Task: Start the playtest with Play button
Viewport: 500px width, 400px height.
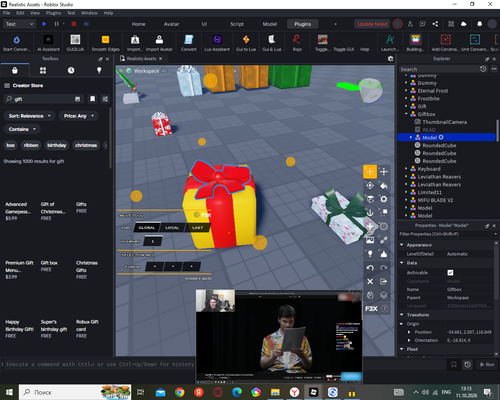Action: (x=44, y=24)
